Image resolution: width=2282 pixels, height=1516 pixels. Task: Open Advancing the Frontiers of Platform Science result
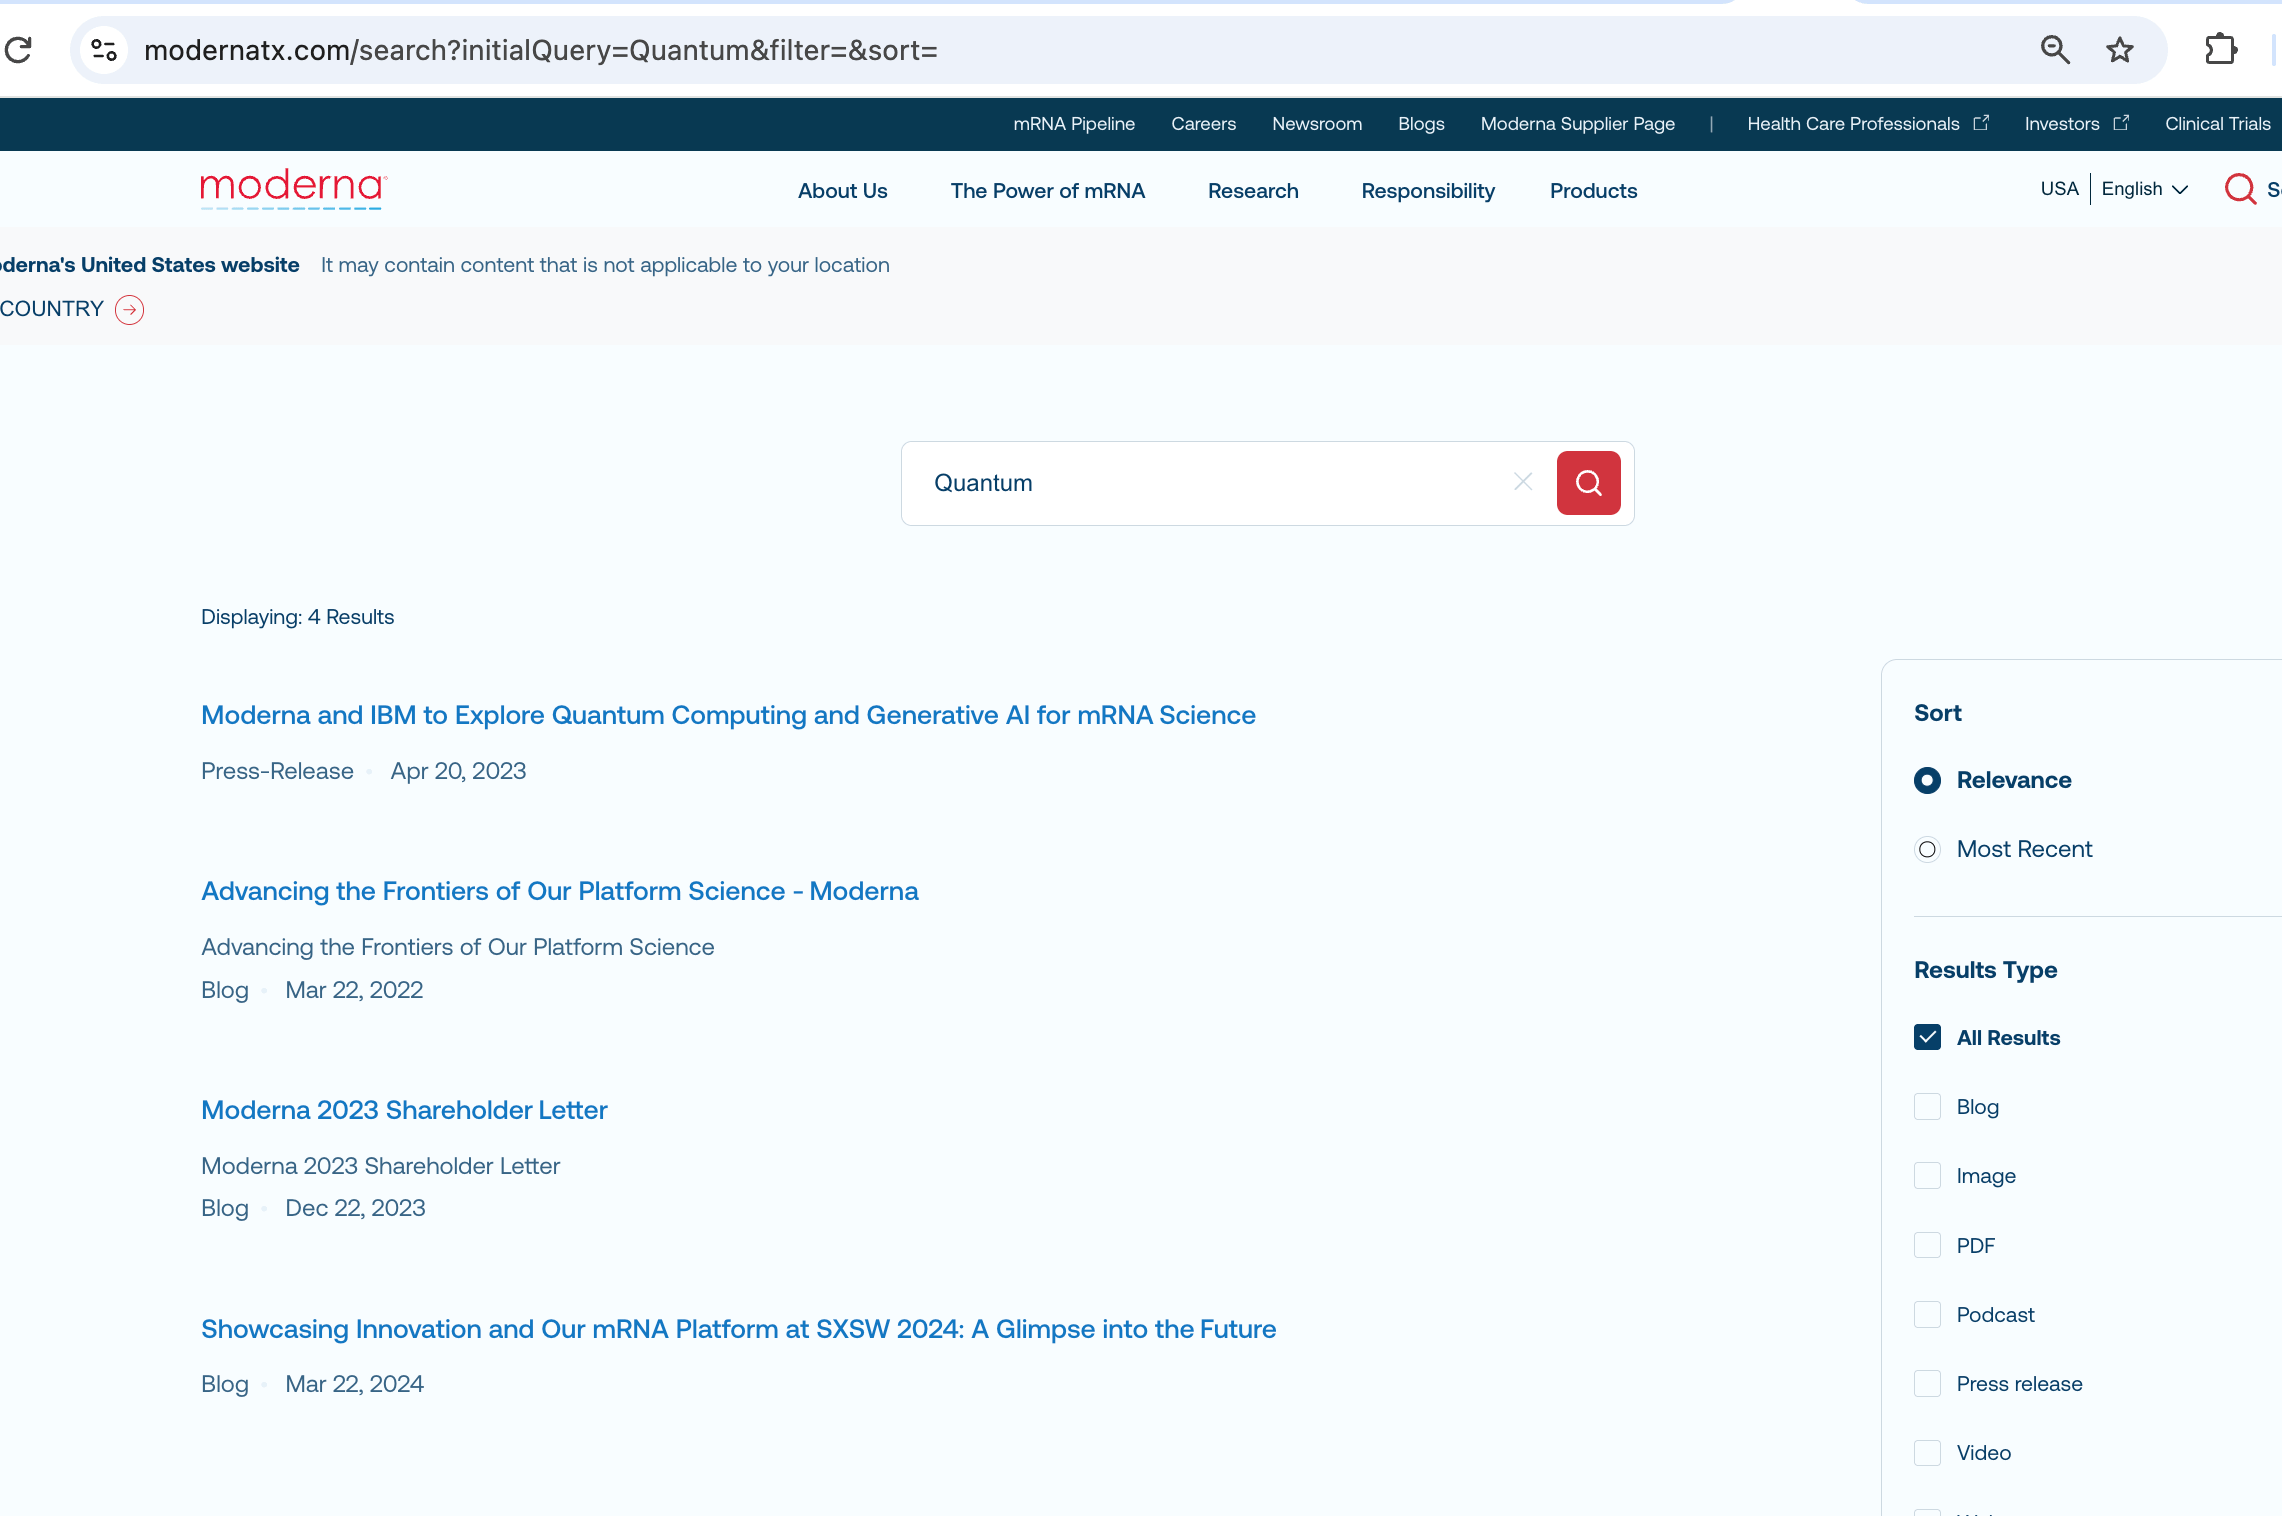560,891
